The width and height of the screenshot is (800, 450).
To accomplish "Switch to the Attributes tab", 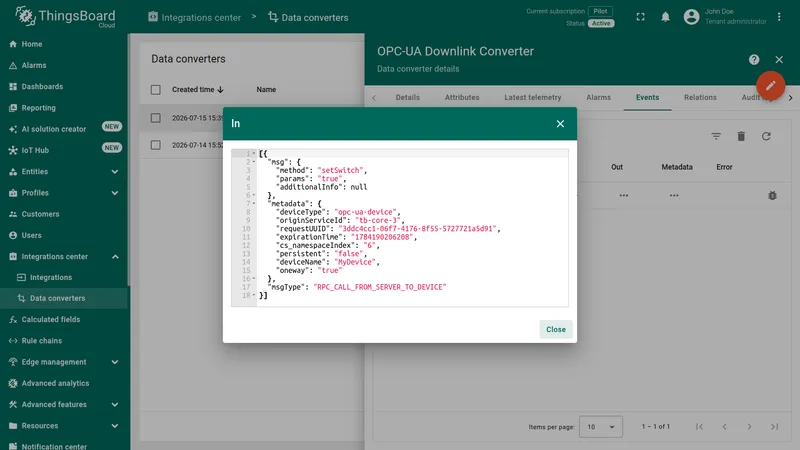I will pos(462,97).
